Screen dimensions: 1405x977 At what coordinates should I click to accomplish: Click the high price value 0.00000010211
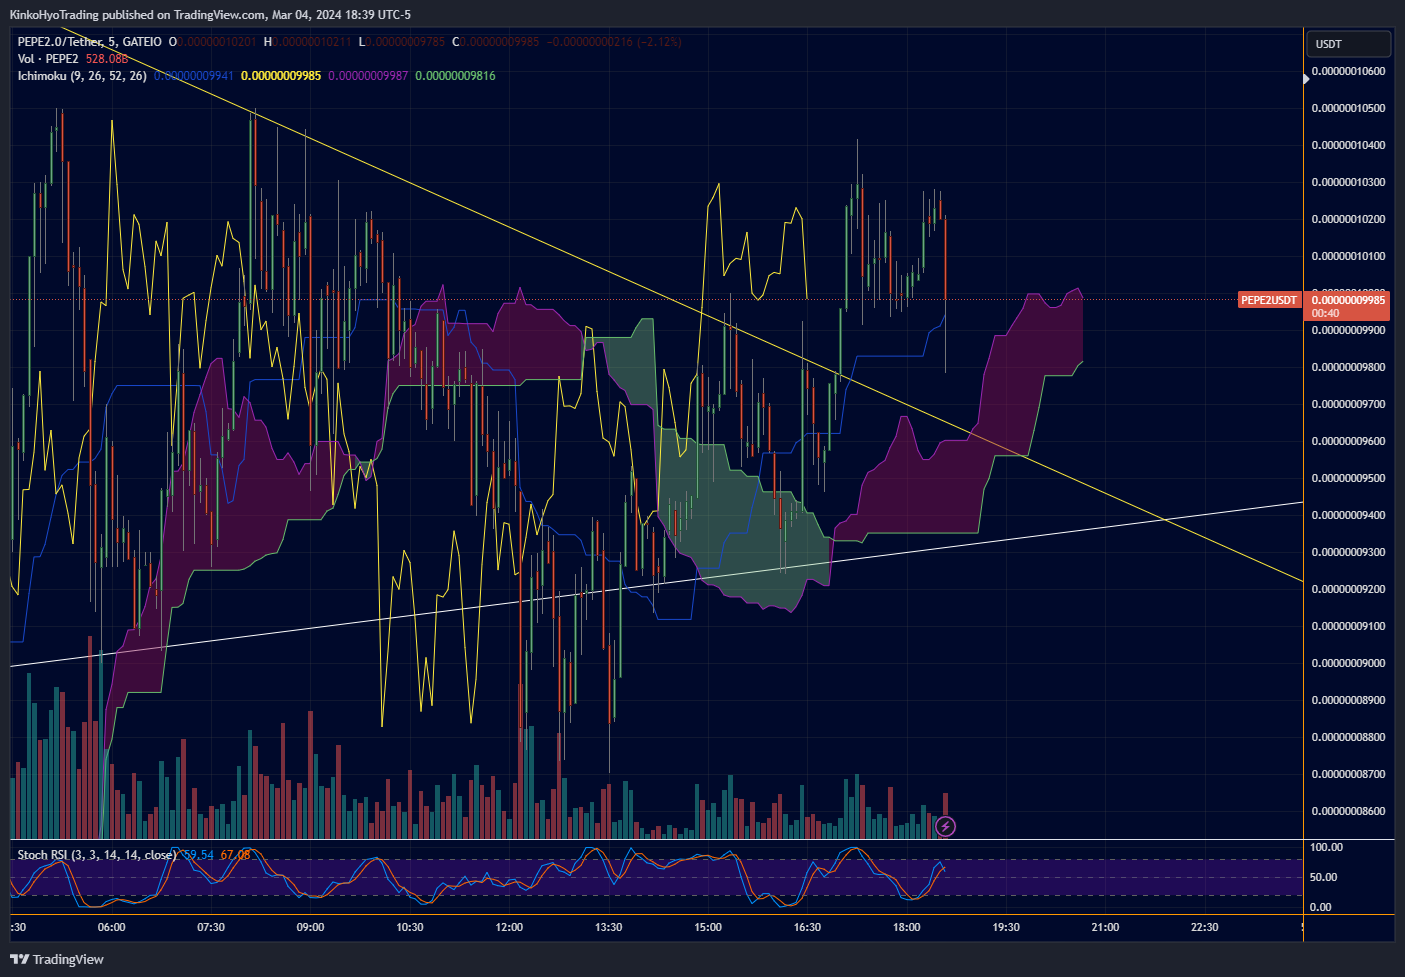click(x=312, y=42)
